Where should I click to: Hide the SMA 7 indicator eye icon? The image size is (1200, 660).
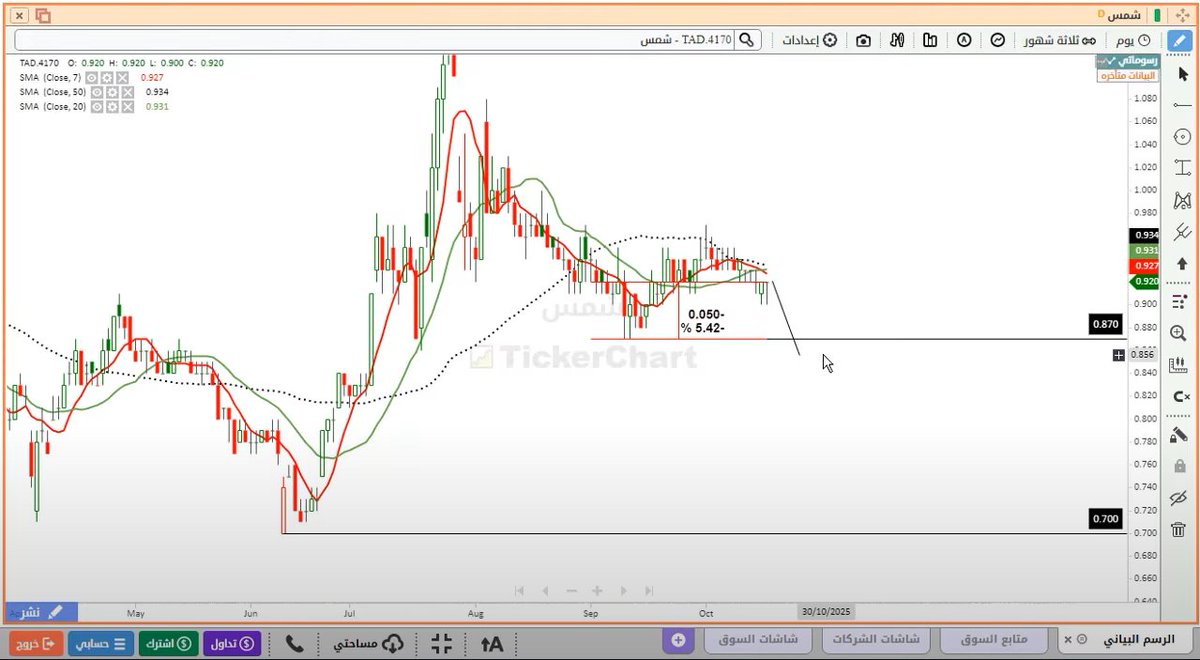(91, 77)
